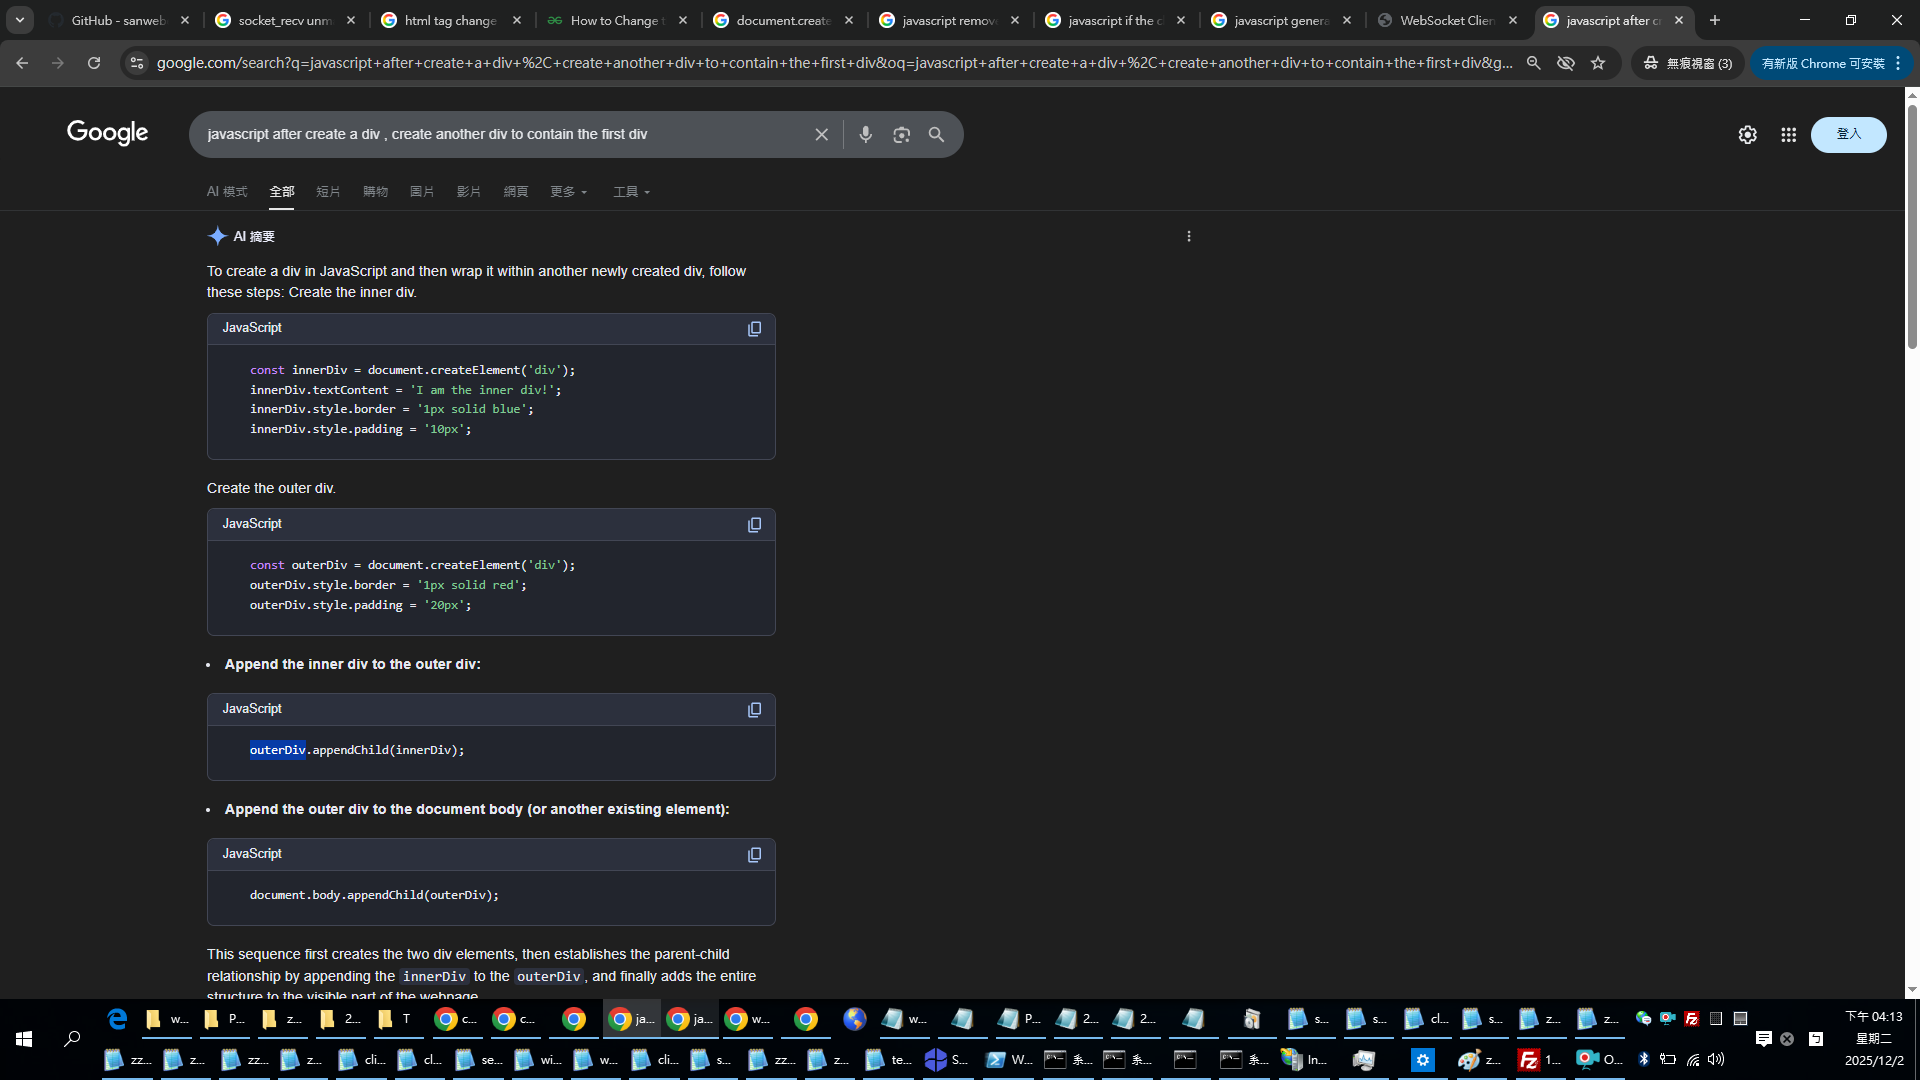Copy the outerDiv code snippet
Image resolution: width=1920 pixels, height=1080 pixels.
coord(754,525)
